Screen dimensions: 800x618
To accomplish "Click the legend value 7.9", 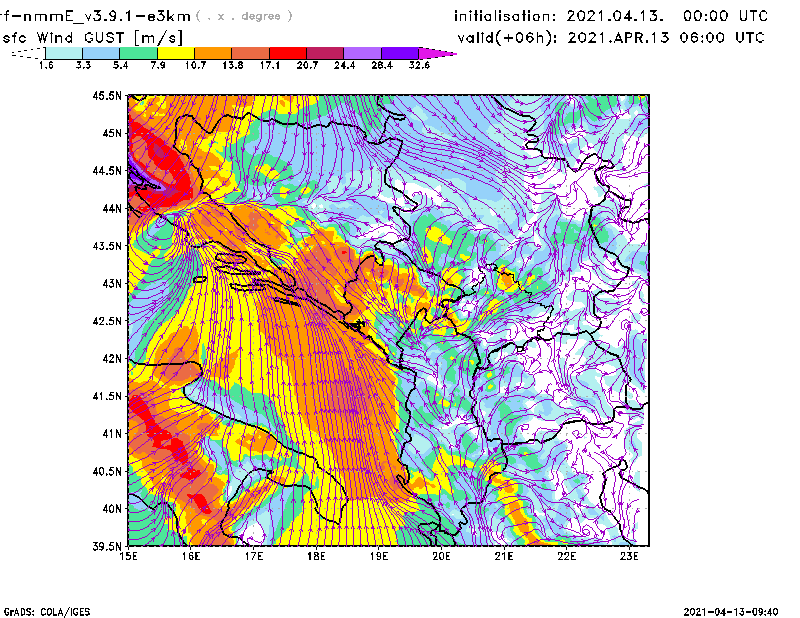I will [x=158, y=65].
